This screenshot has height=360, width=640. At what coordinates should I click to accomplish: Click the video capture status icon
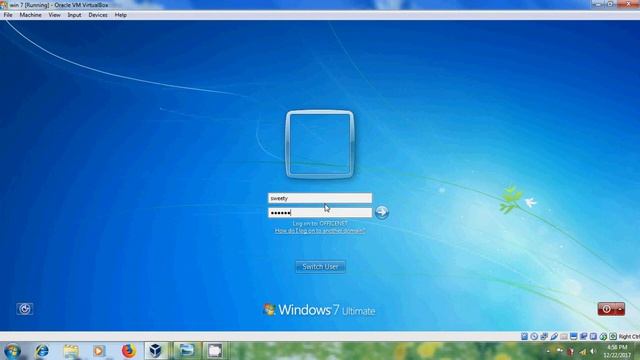pos(584,336)
